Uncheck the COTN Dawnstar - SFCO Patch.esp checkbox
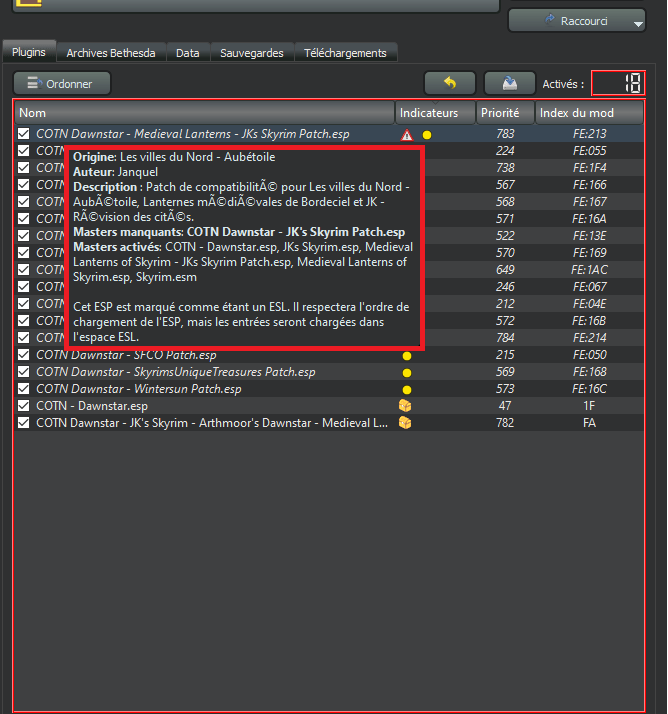This screenshot has height=714, width=668. coord(24,355)
